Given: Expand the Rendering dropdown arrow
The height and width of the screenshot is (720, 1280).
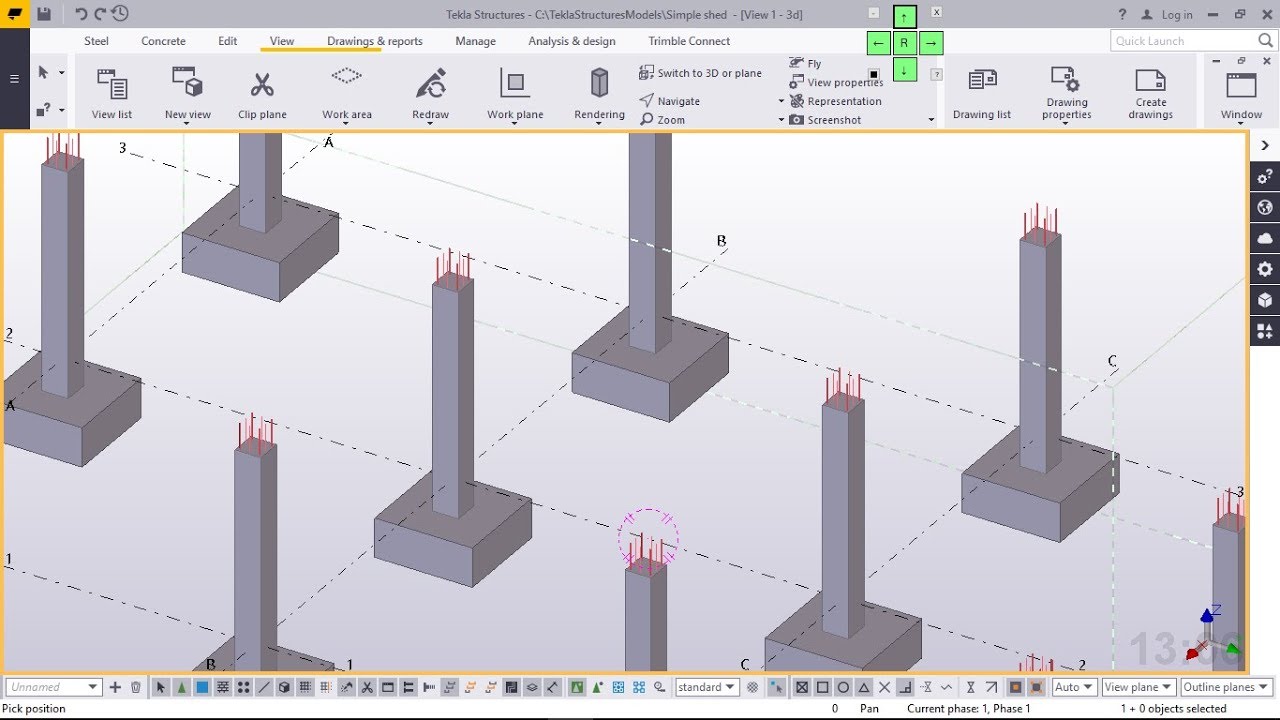Looking at the screenshot, I should click(x=599, y=124).
